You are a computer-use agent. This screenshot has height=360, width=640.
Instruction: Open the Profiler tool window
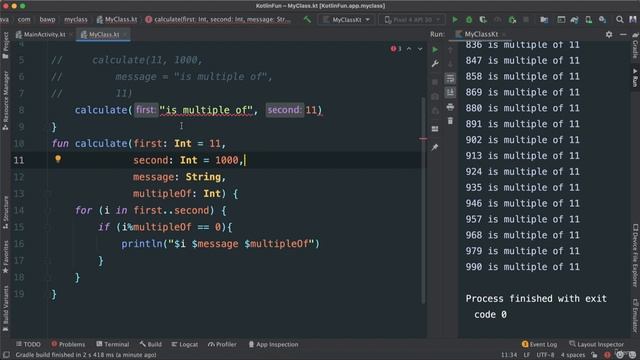point(222,344)
